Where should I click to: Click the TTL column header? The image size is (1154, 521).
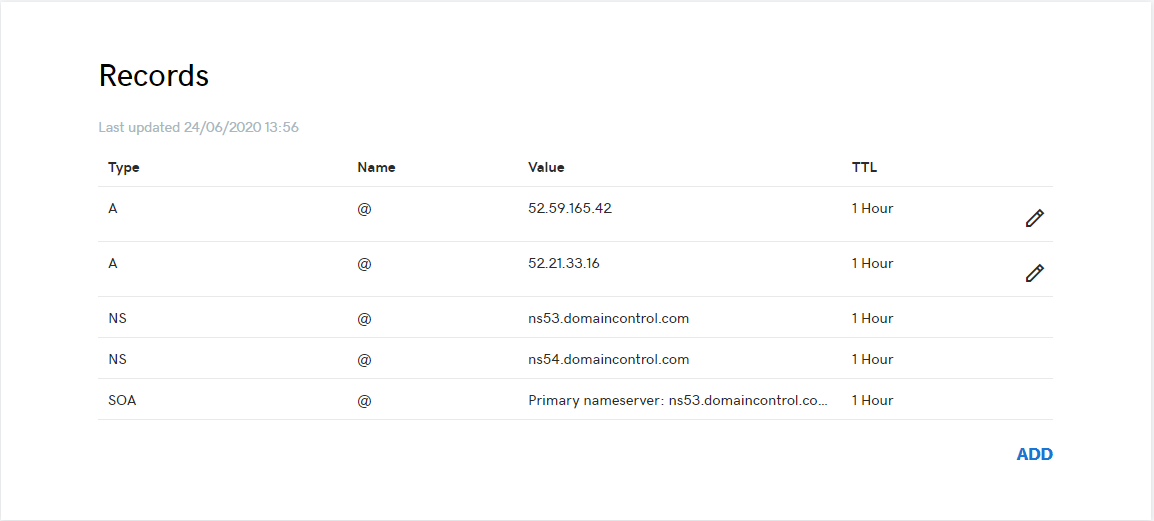click(864, 167)
